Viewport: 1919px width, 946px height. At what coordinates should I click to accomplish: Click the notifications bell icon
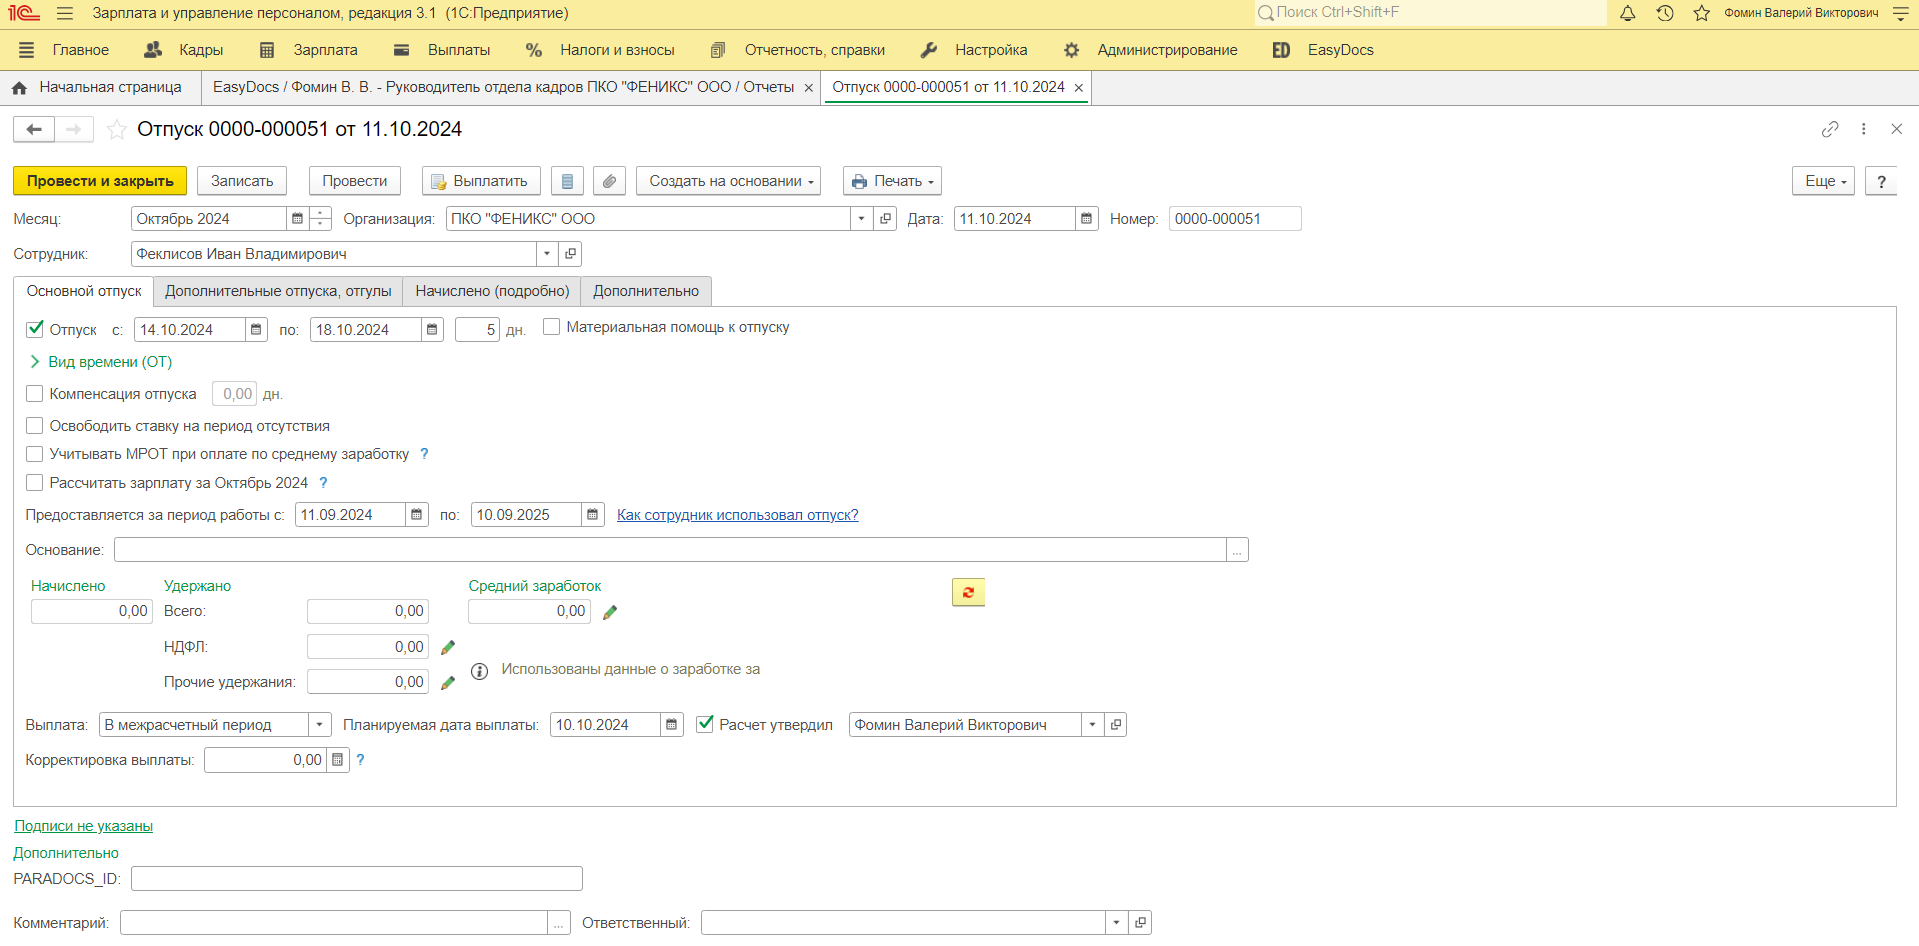[1628, 13]
